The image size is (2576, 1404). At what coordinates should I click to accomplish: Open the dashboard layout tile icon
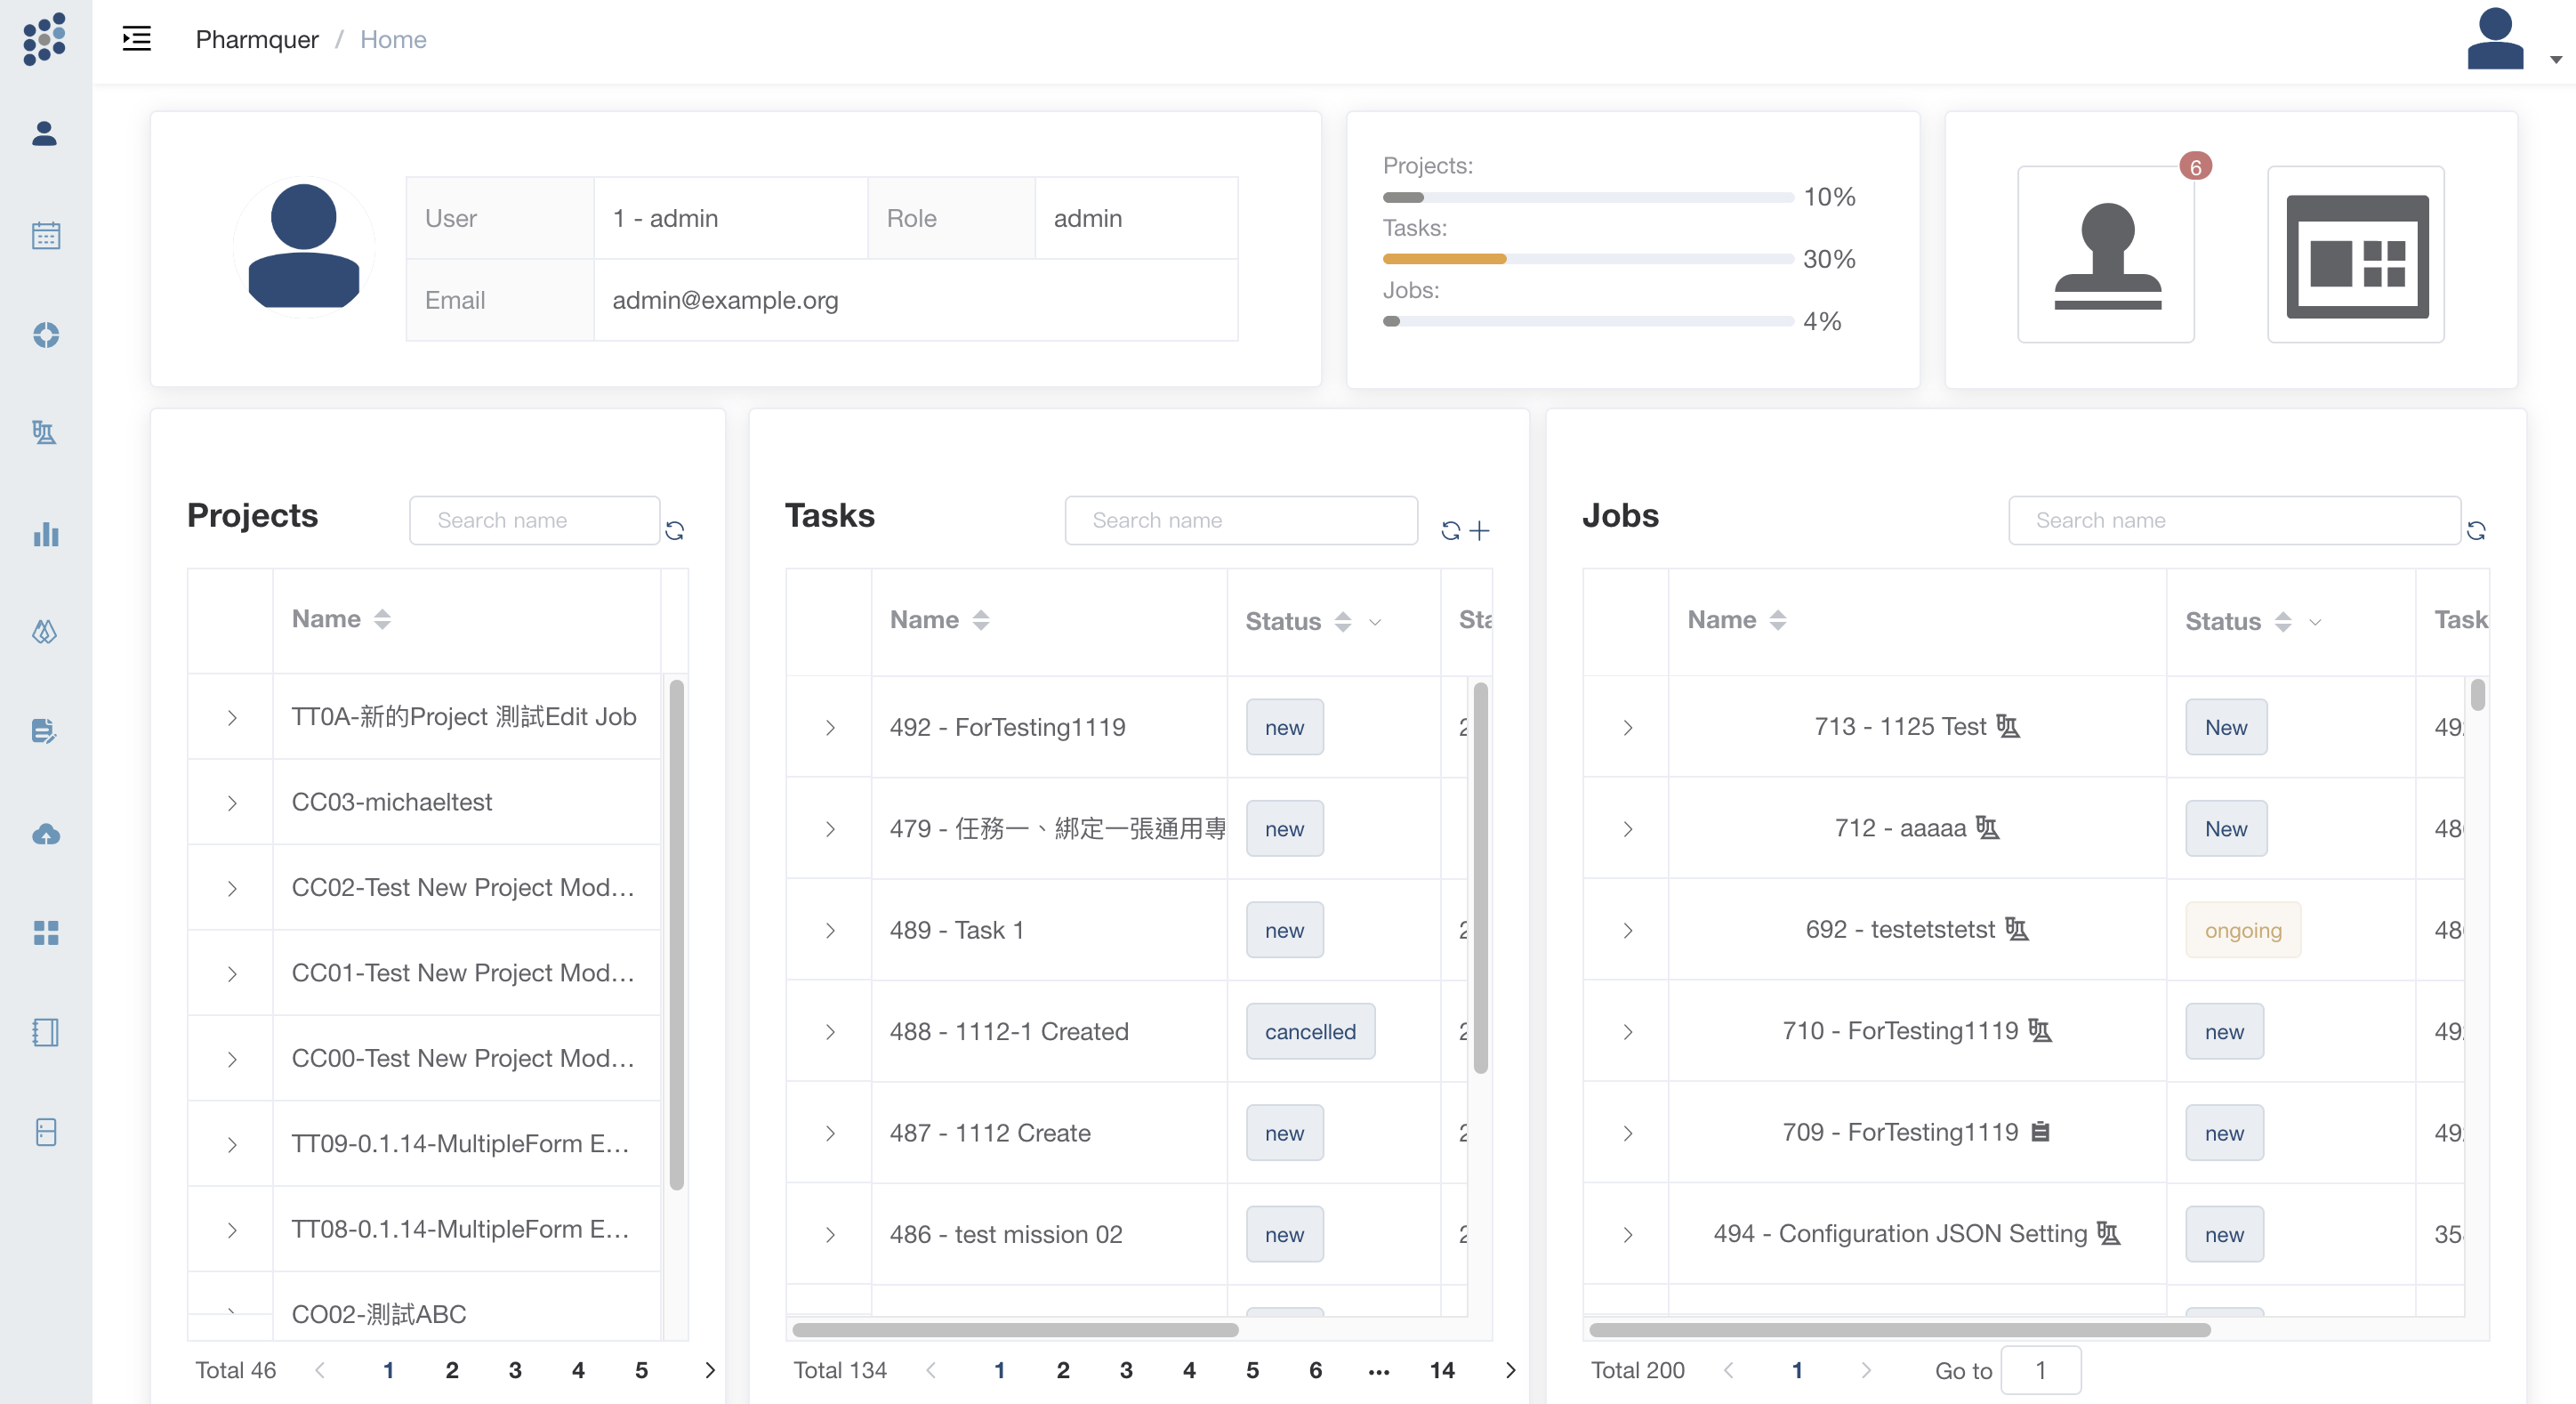pos(2356,255)
